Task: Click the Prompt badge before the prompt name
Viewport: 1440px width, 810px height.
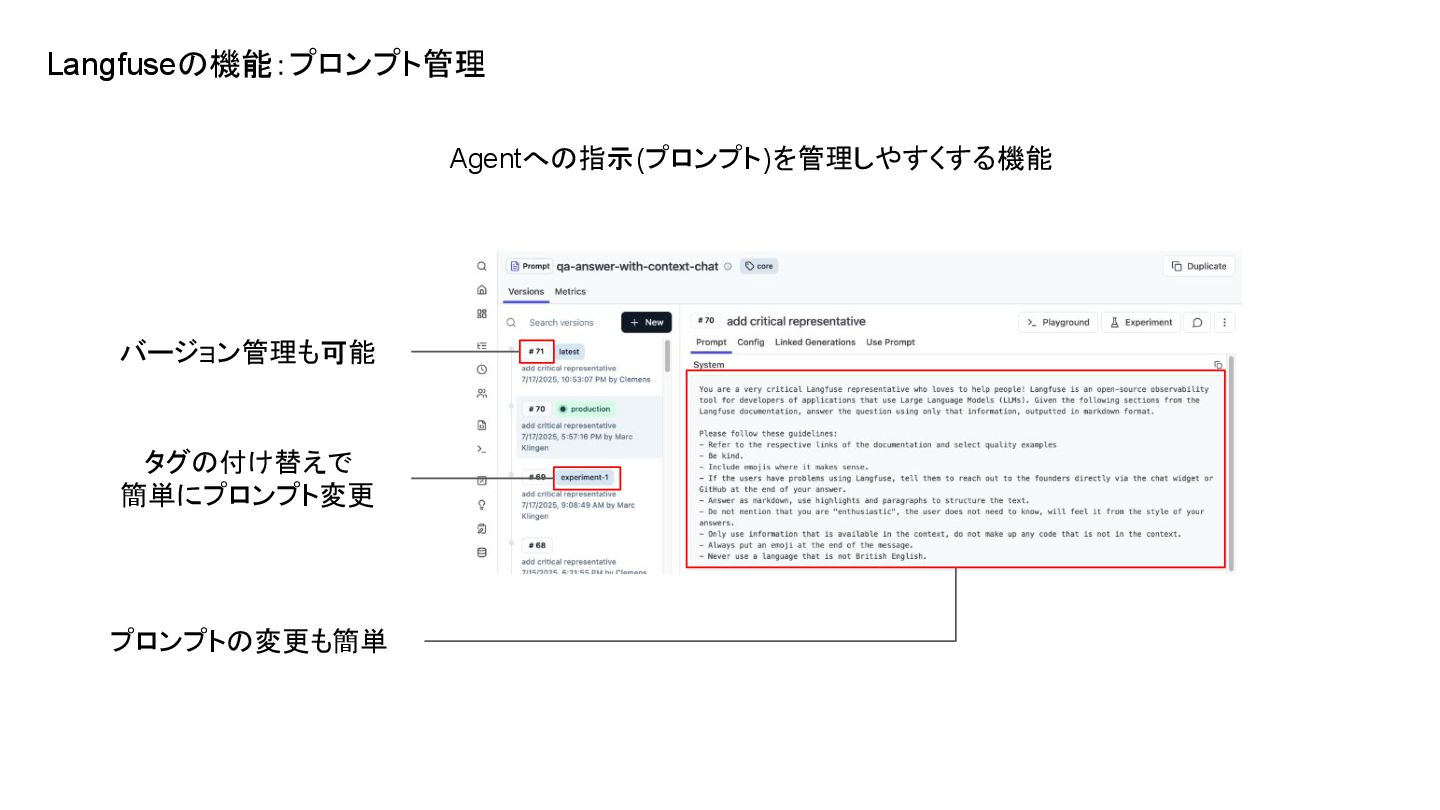Action: 530,266
